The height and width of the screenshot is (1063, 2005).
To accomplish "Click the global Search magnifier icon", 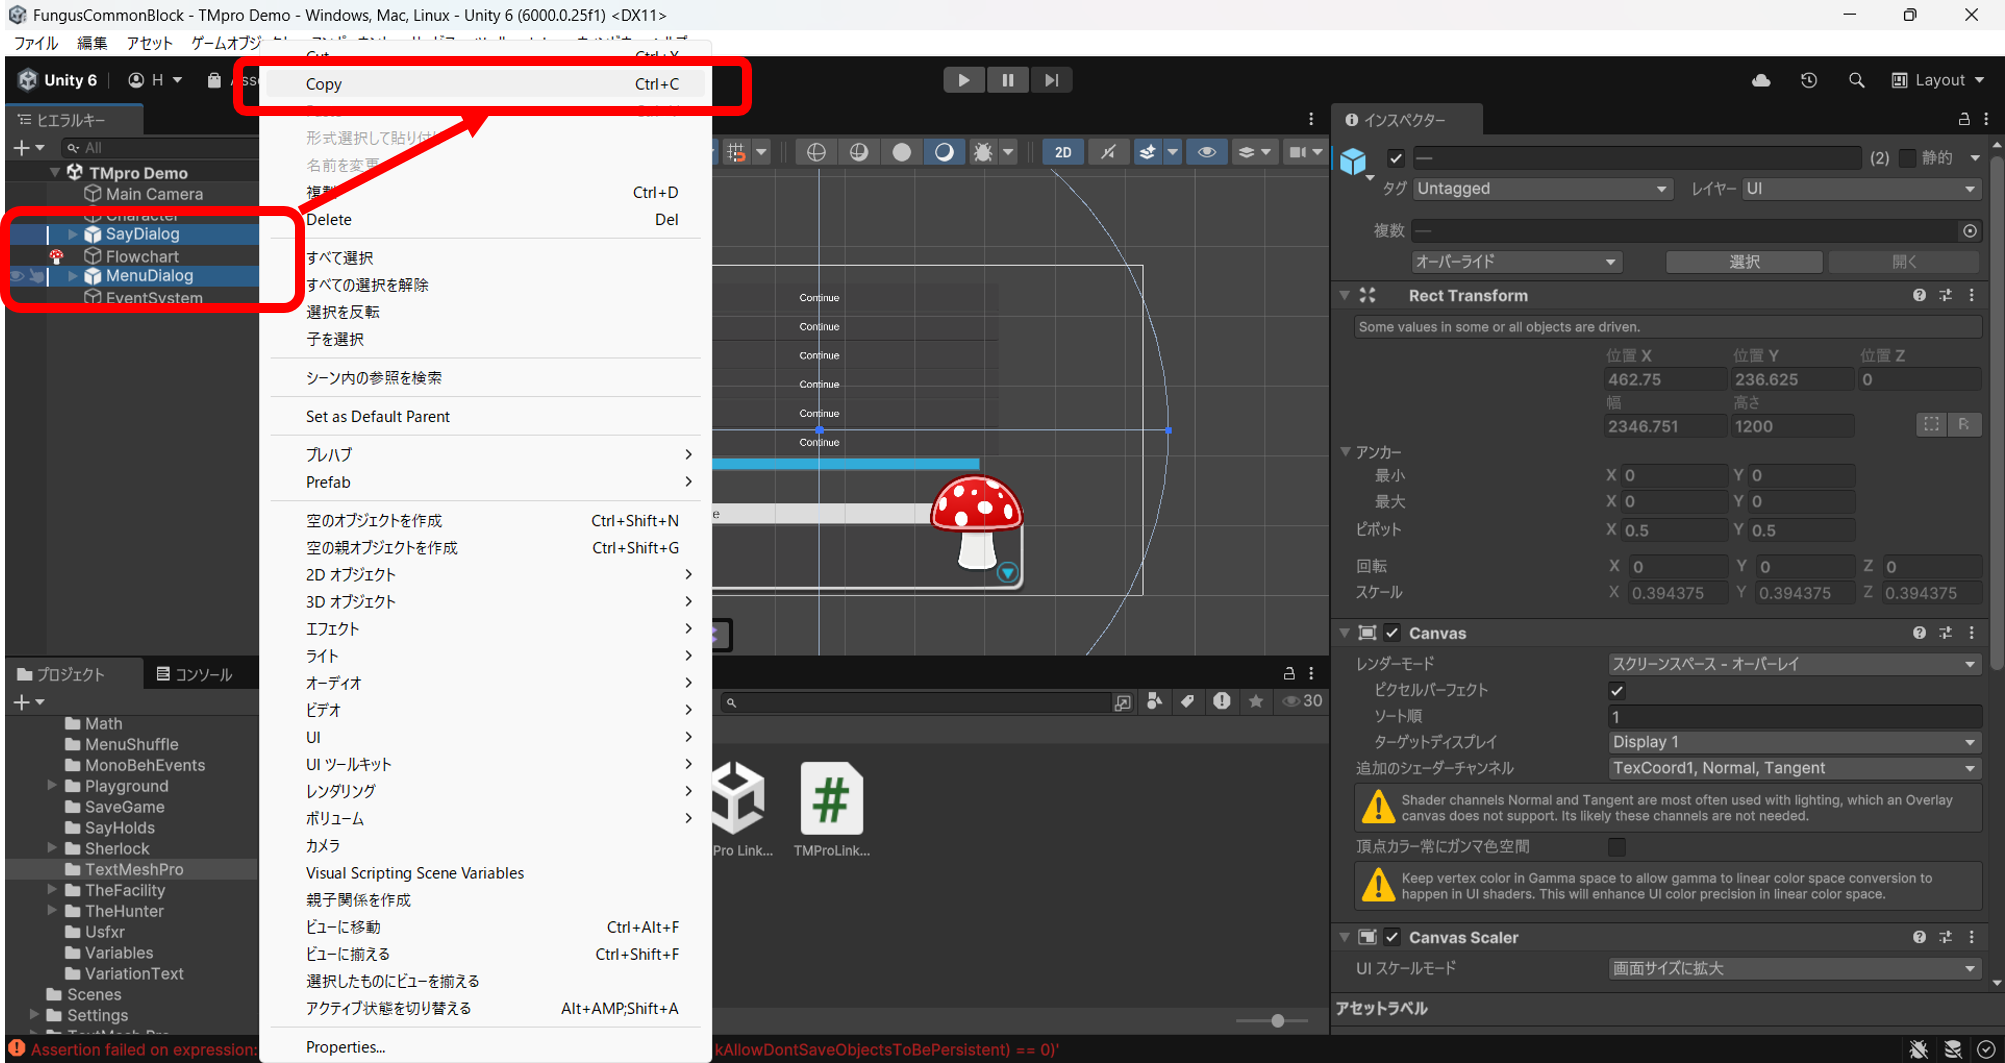I will click(1856, 80).
